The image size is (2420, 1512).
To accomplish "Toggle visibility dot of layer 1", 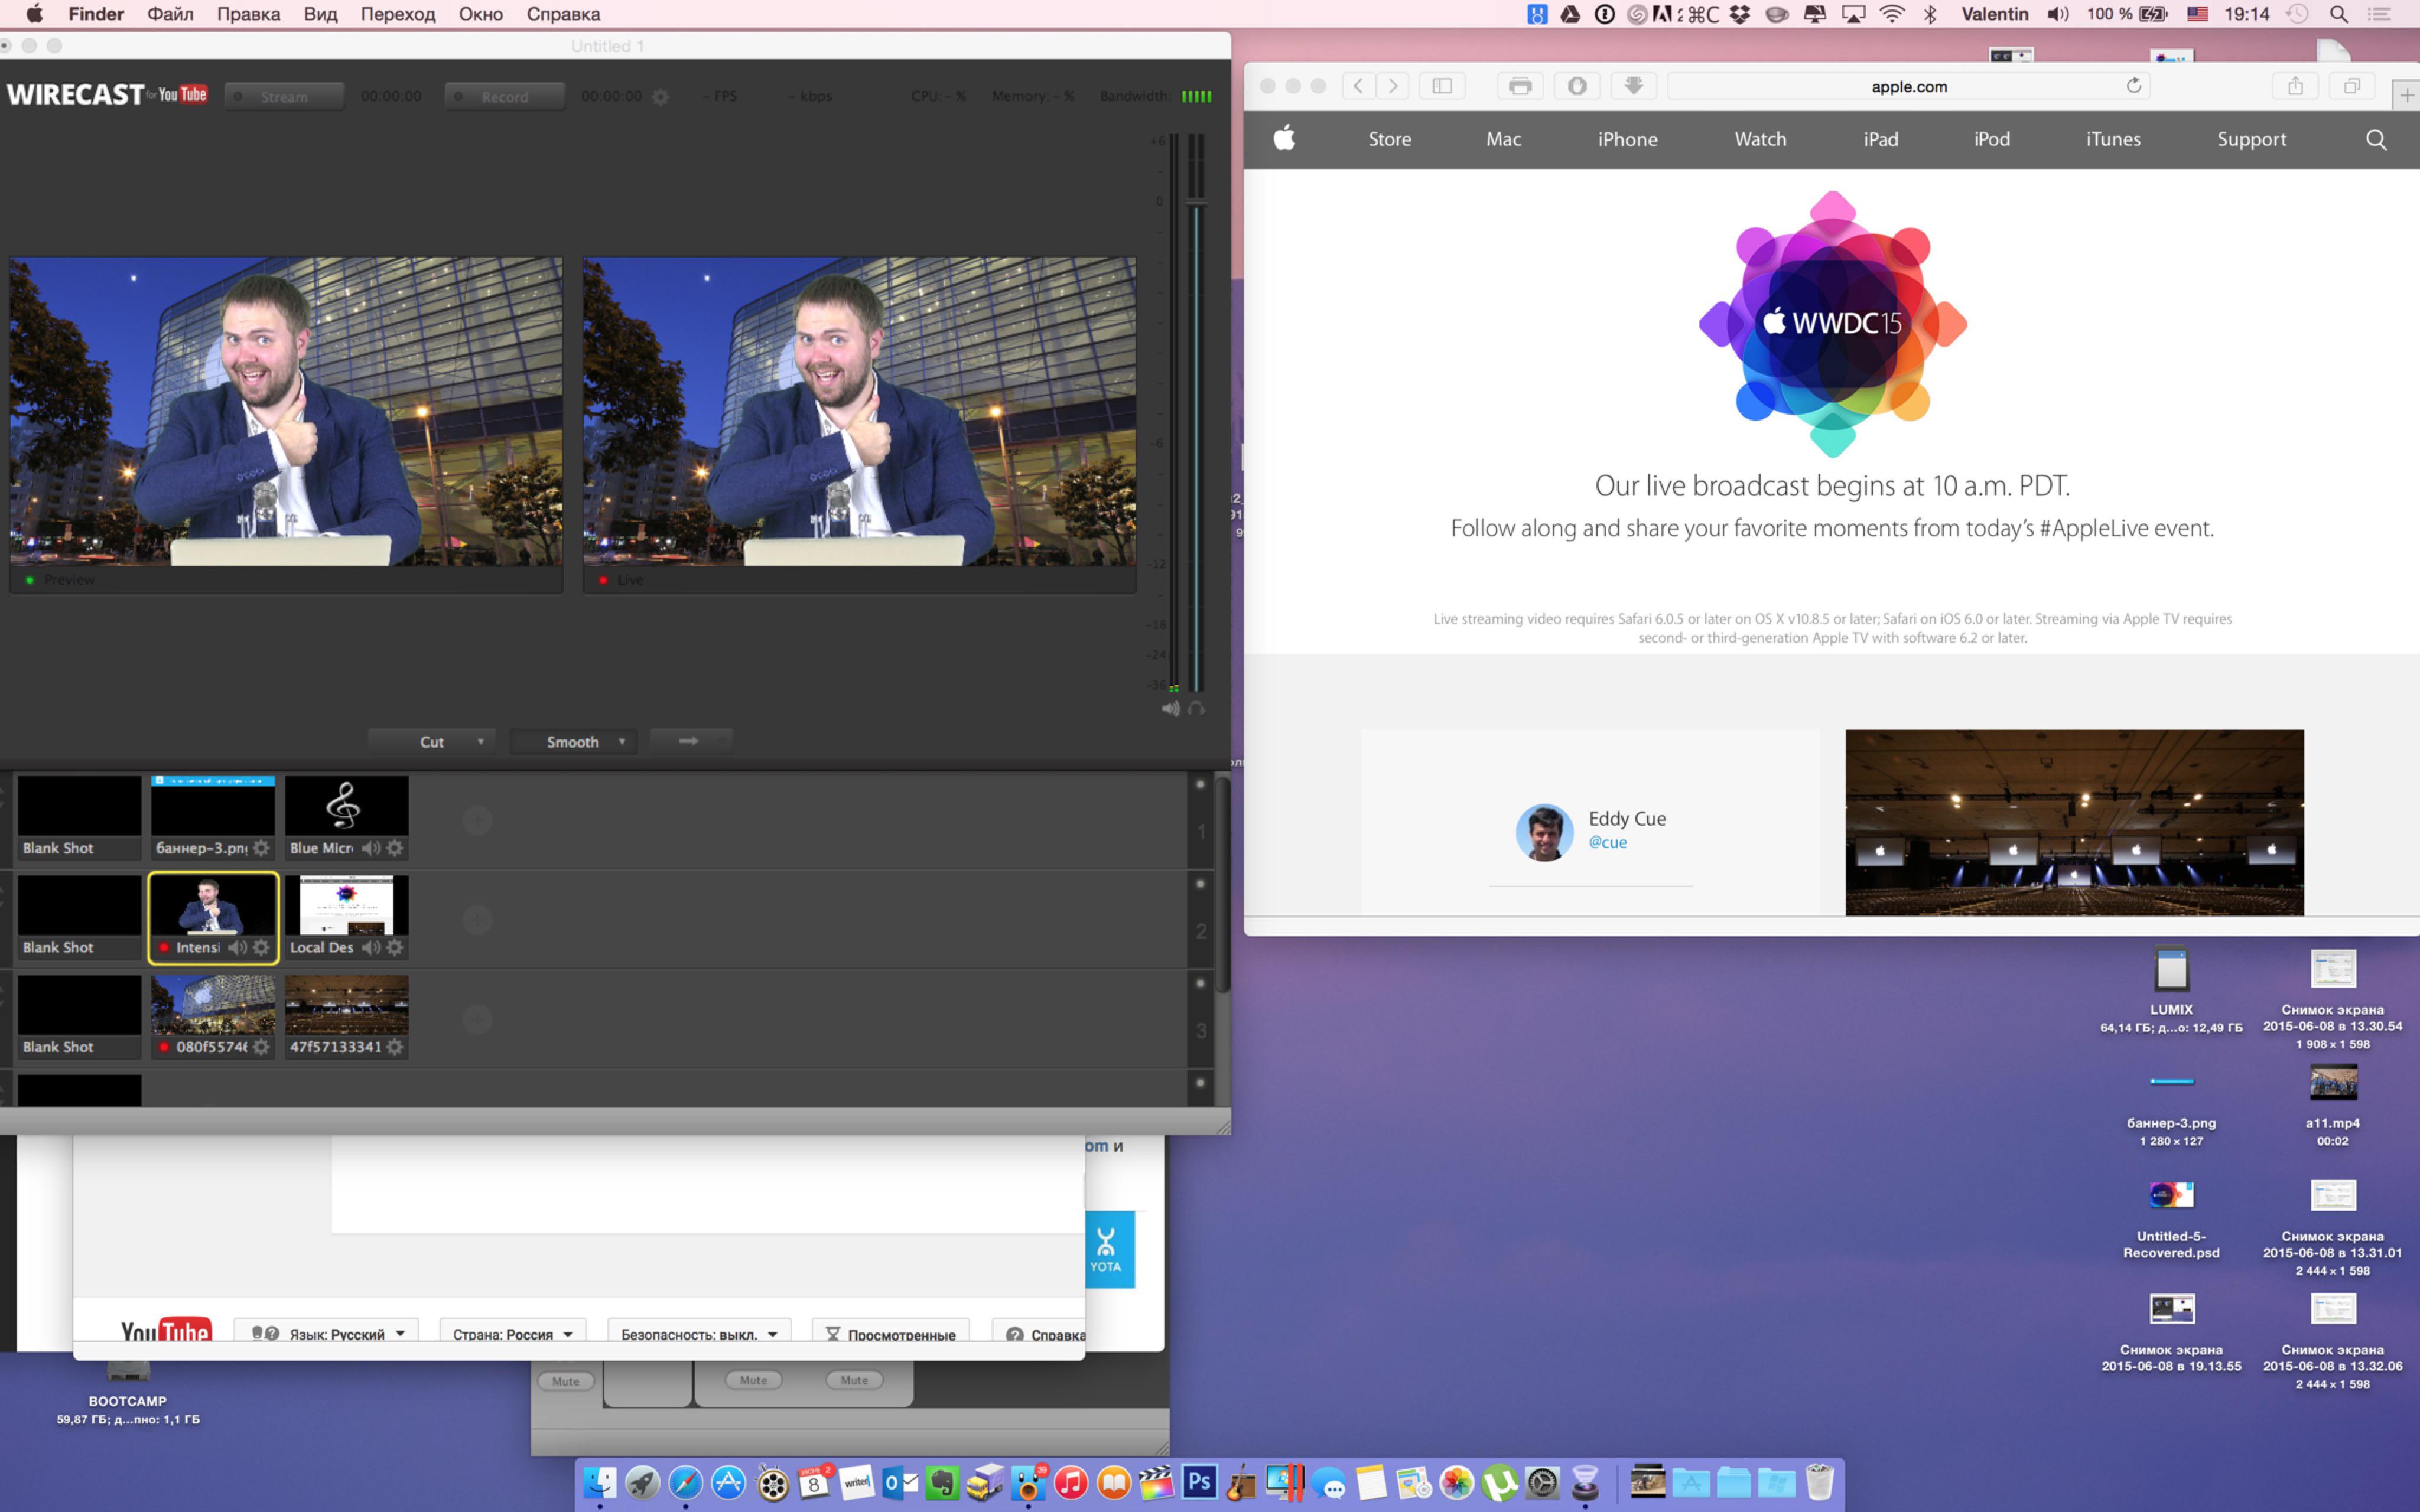I will pyautogui.click(x=1200, y=784).
